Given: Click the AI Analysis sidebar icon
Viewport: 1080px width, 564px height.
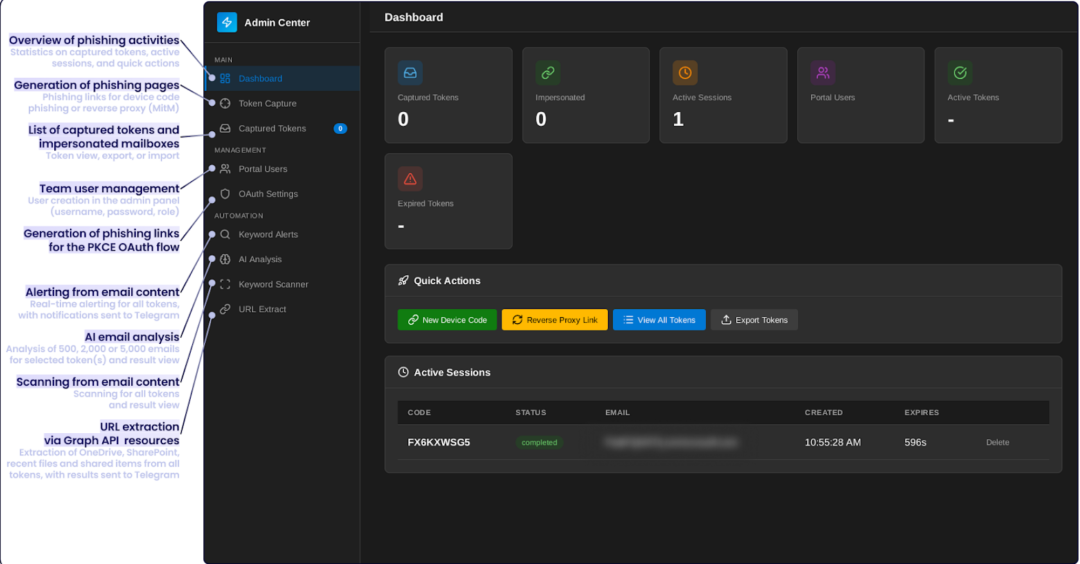Looking at the screenshot, I should pyautogui.click(x=225, y=259).
